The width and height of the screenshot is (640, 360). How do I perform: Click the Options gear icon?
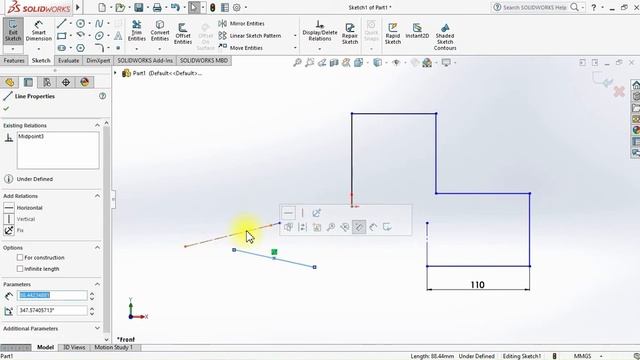click(237, 7)
